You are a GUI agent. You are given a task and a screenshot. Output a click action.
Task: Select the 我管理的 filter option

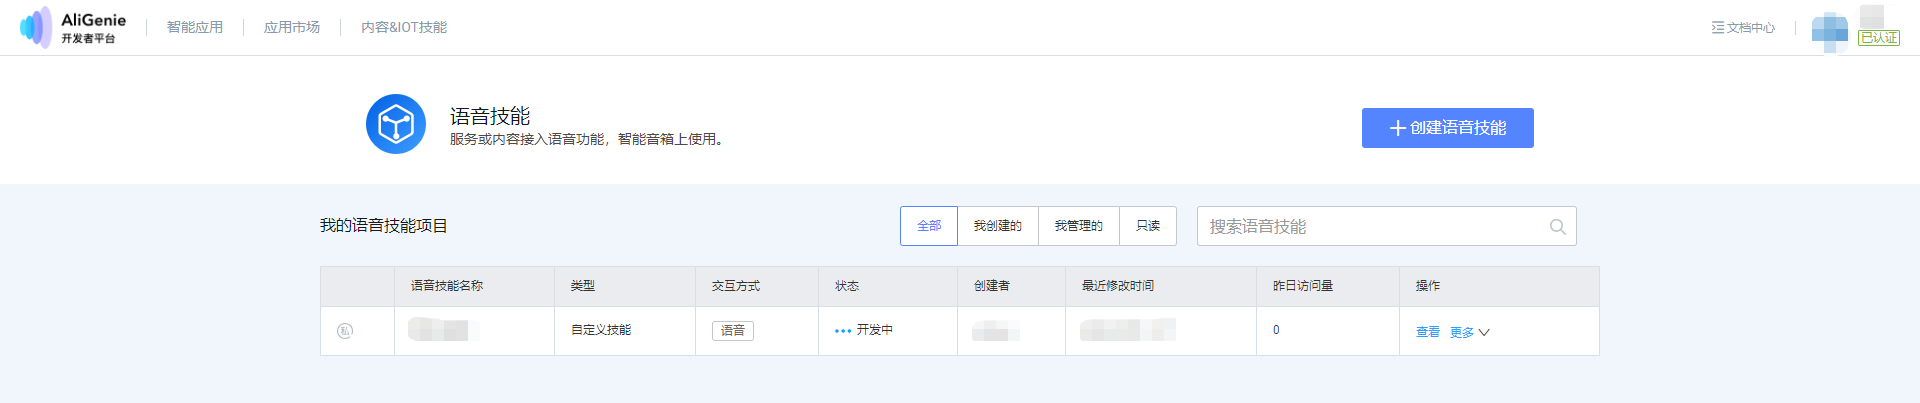1079,226
